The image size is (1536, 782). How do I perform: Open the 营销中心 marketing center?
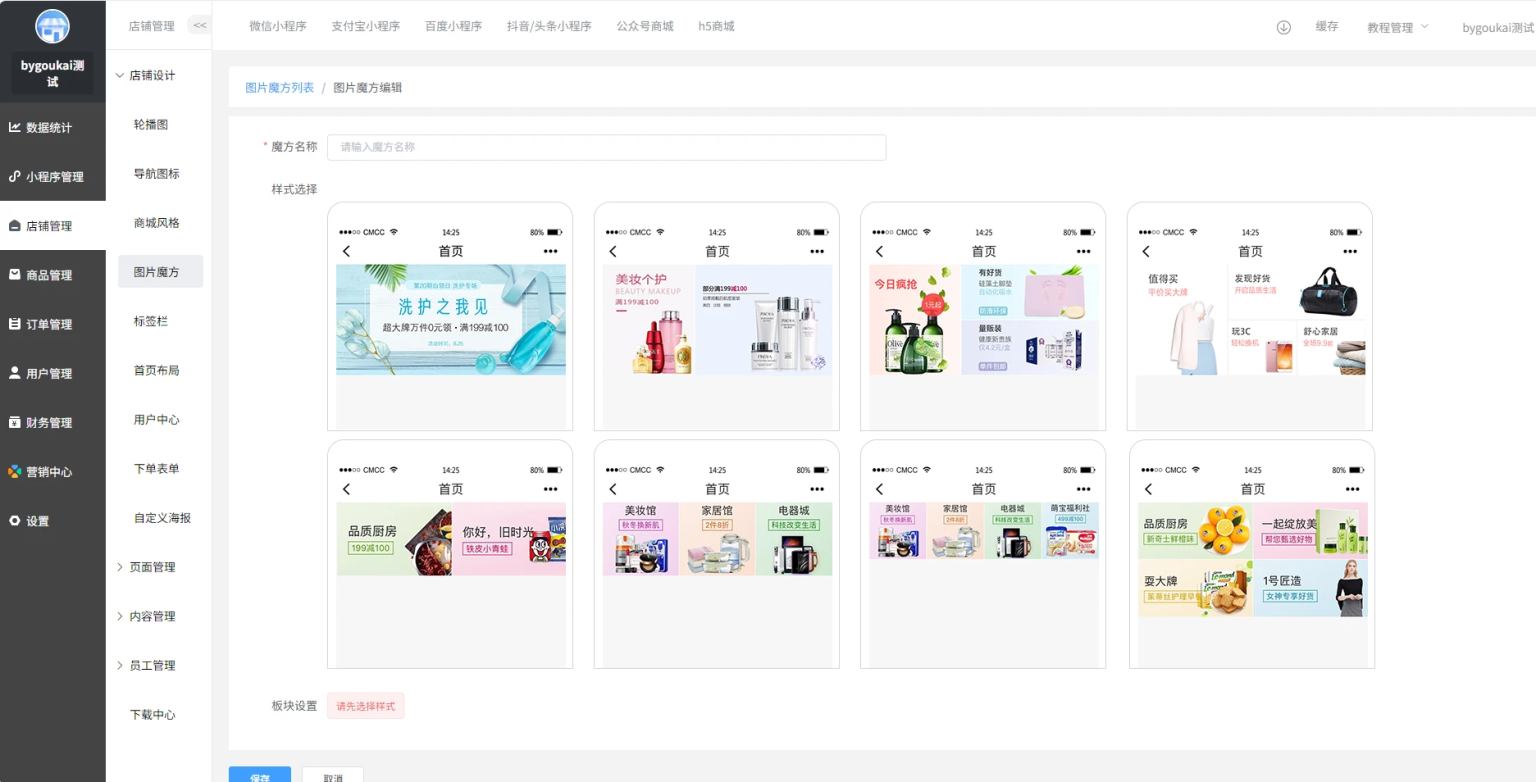(x=52, y=471)
